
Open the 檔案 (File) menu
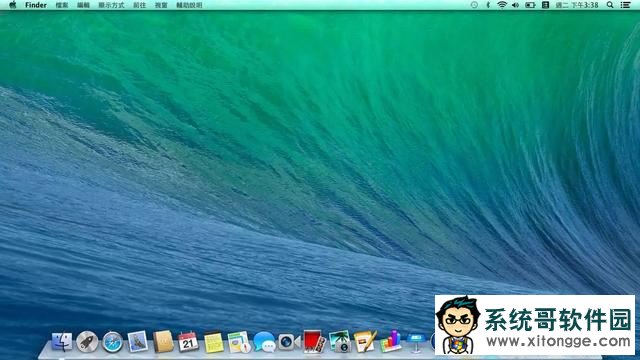[62, 5]
